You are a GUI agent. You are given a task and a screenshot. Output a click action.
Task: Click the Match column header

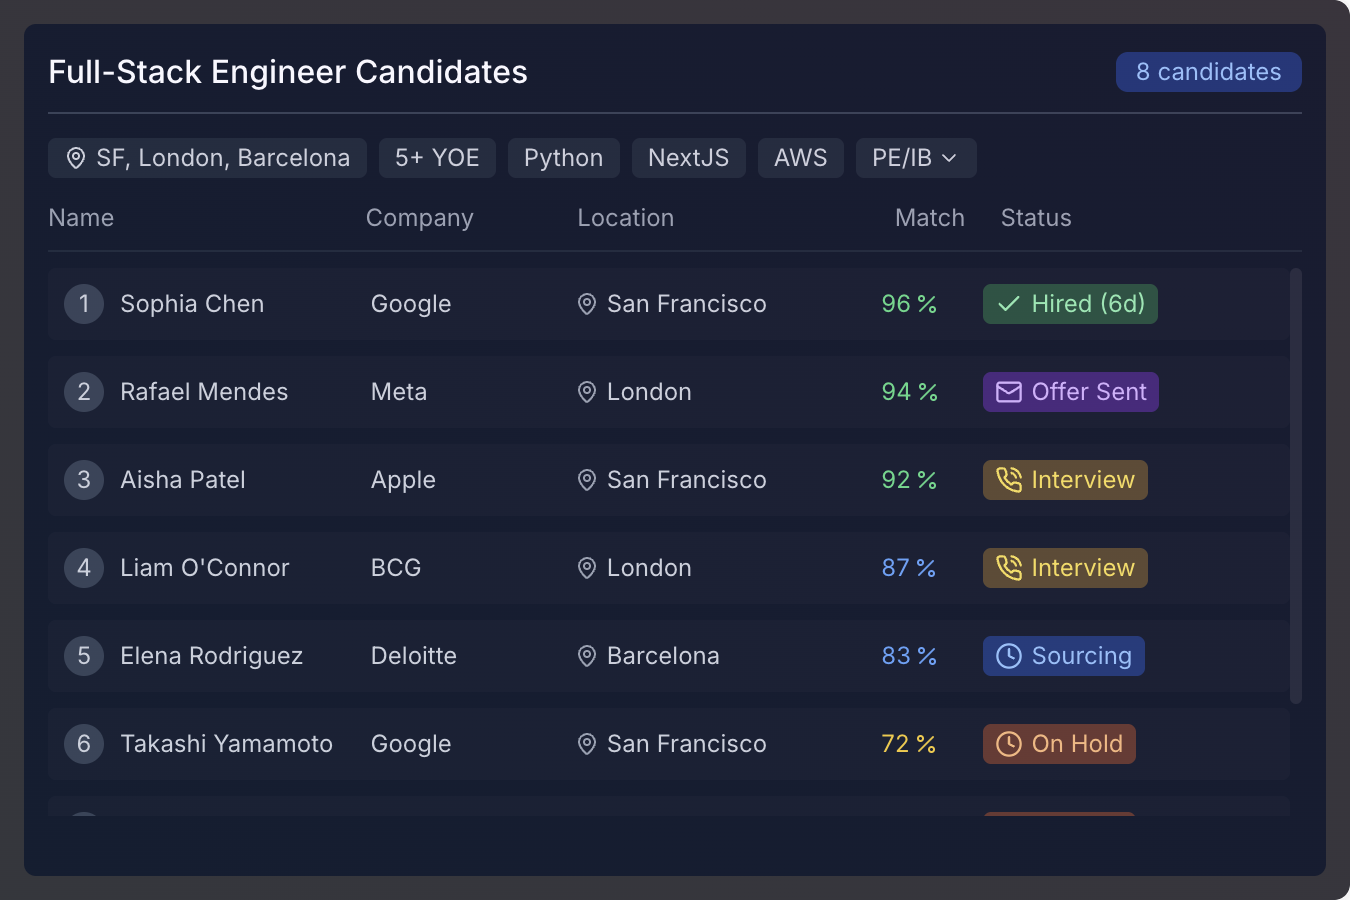(929, 217)
